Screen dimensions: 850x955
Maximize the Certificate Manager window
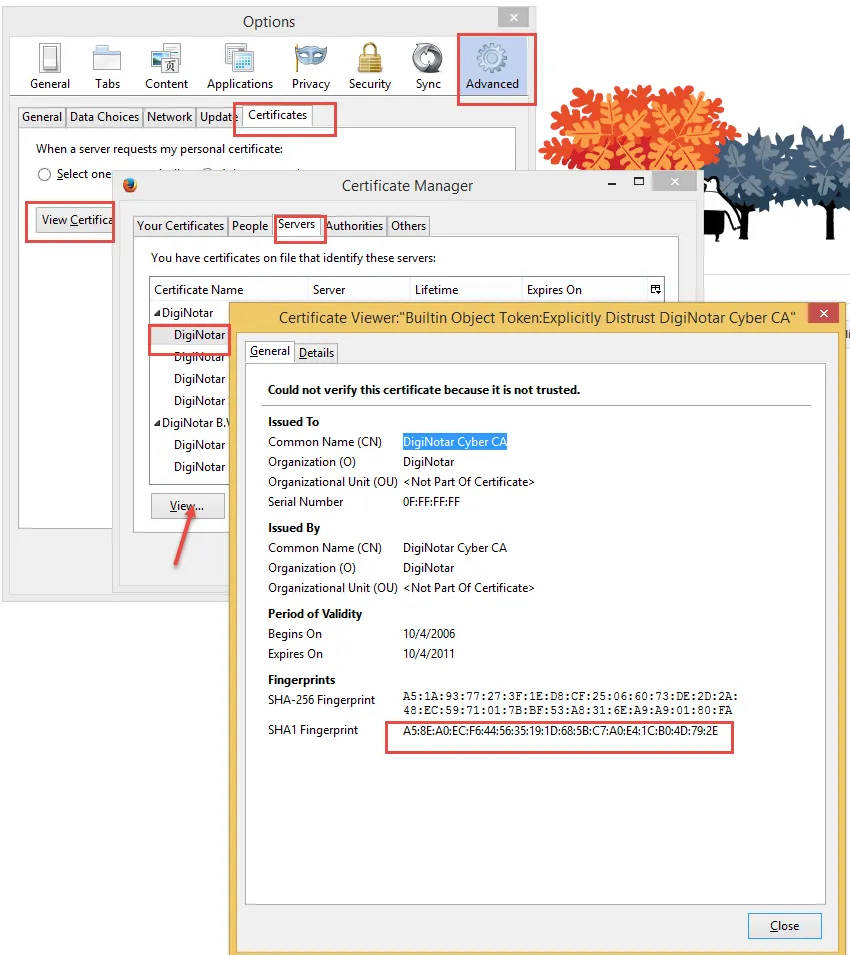coord(639,181)
